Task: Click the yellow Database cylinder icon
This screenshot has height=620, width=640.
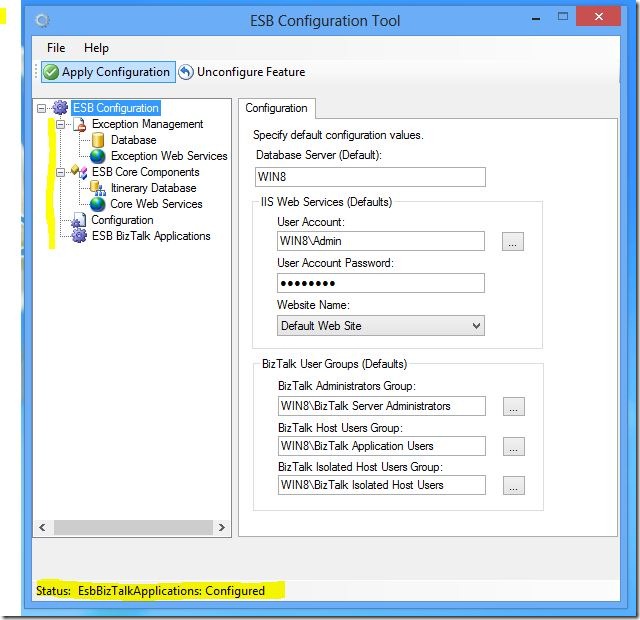Action: pos(98,140)
